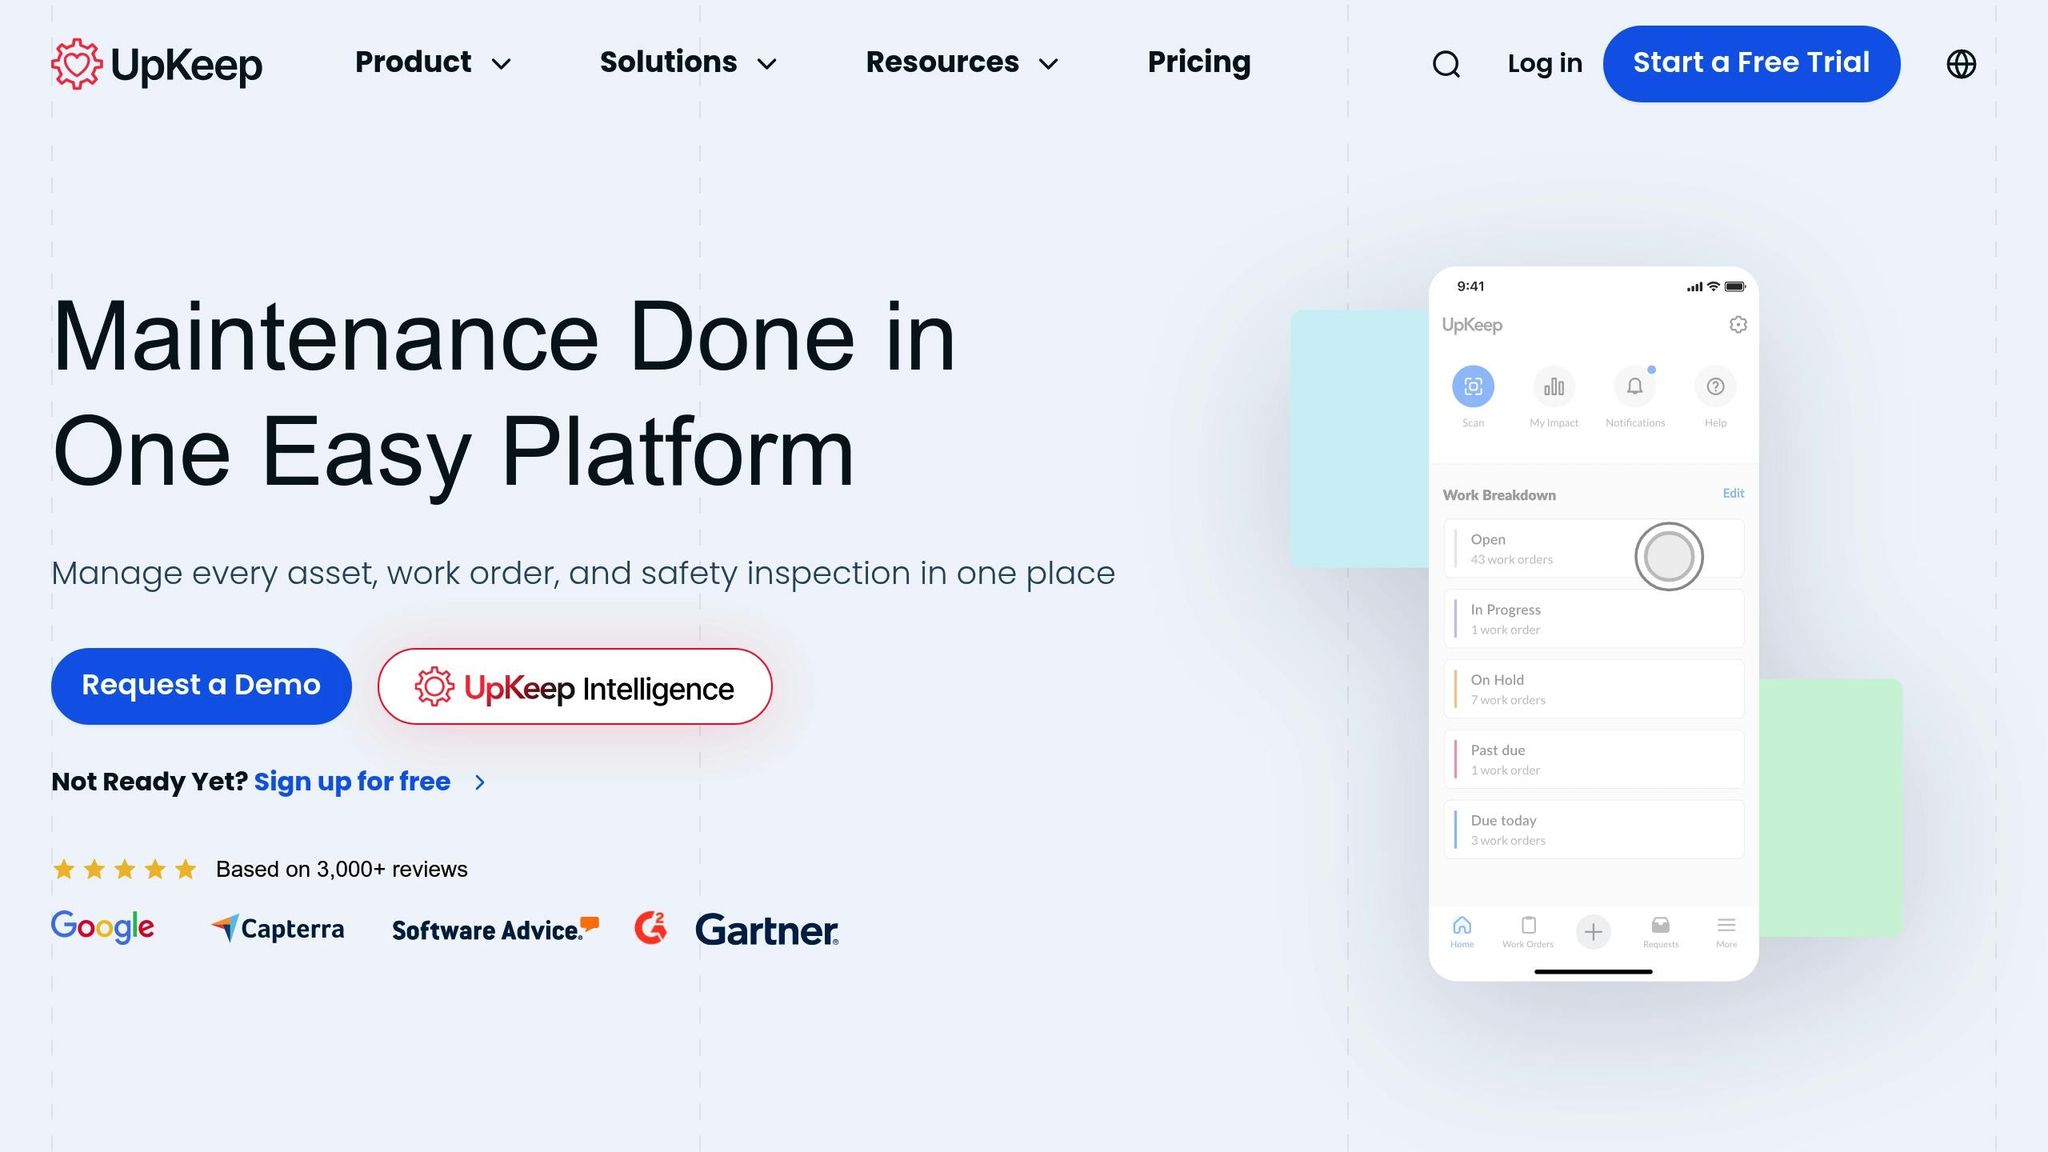Expand the Resources dropdown menu
This screenshot has height=1152, width=2048.
(962, 63)
